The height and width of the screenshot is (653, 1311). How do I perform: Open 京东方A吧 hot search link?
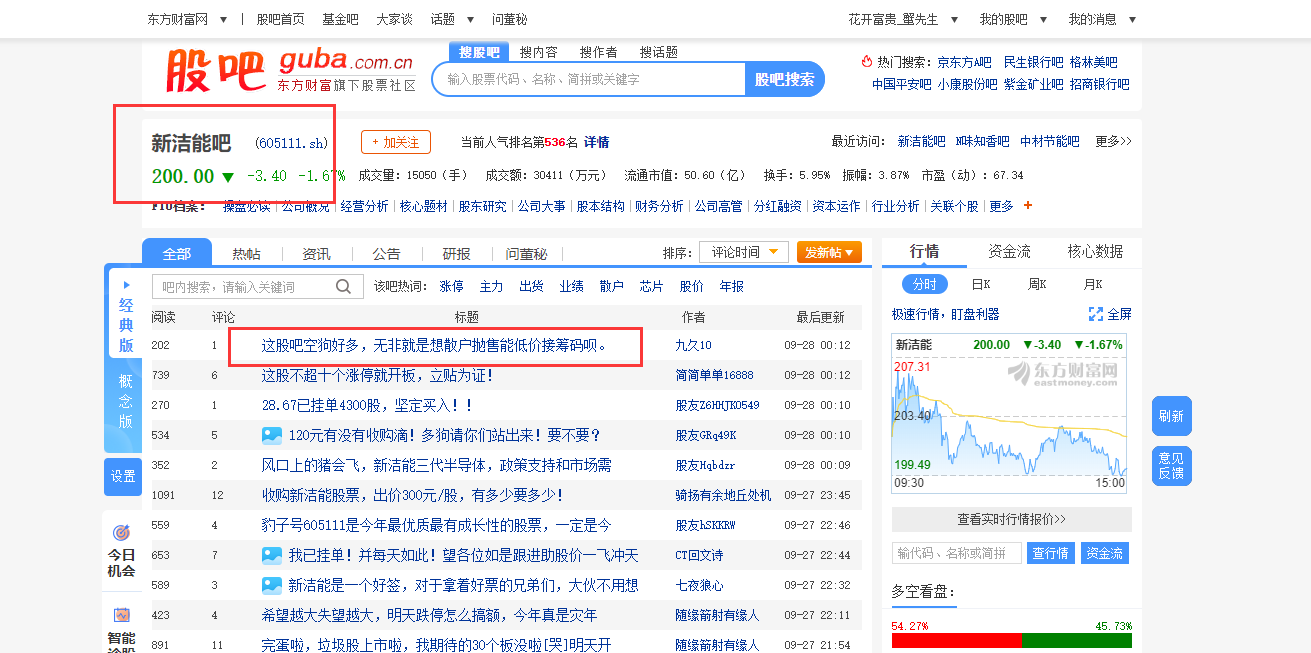click(965, 62)
